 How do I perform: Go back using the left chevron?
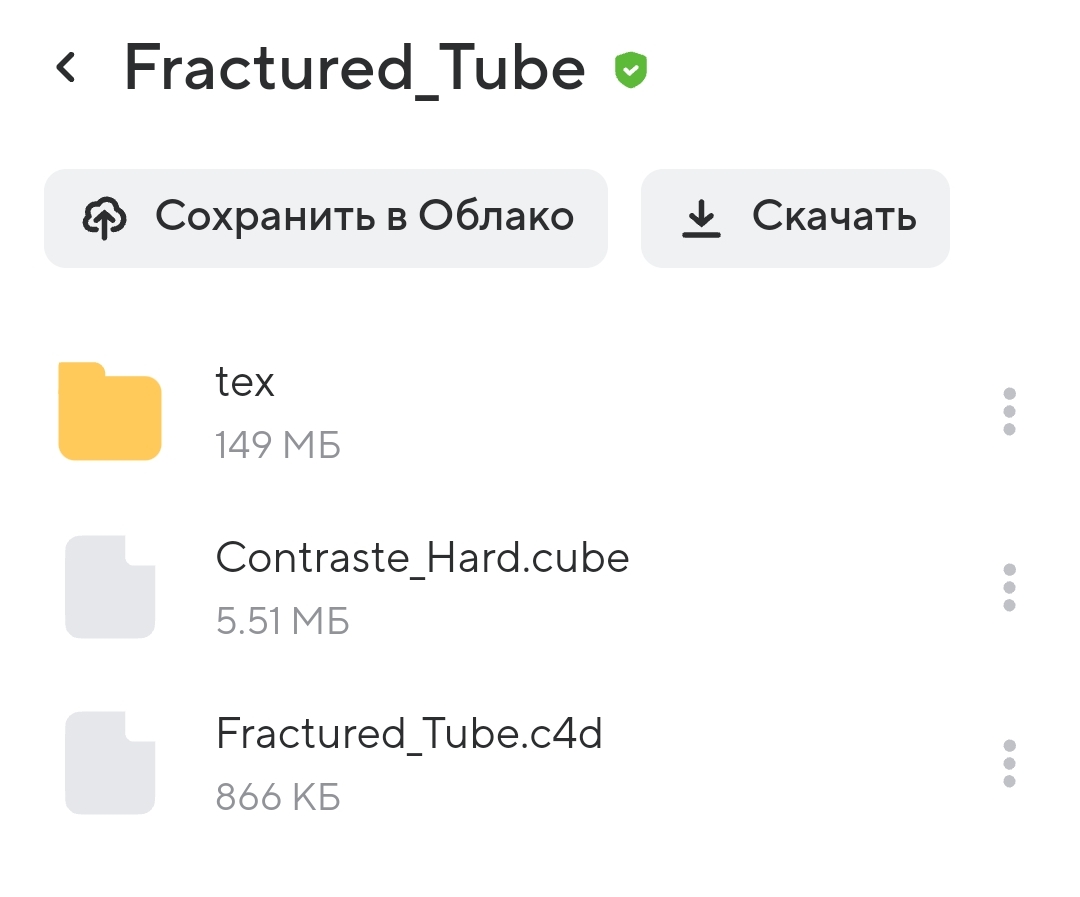click(x=65, y=68)
